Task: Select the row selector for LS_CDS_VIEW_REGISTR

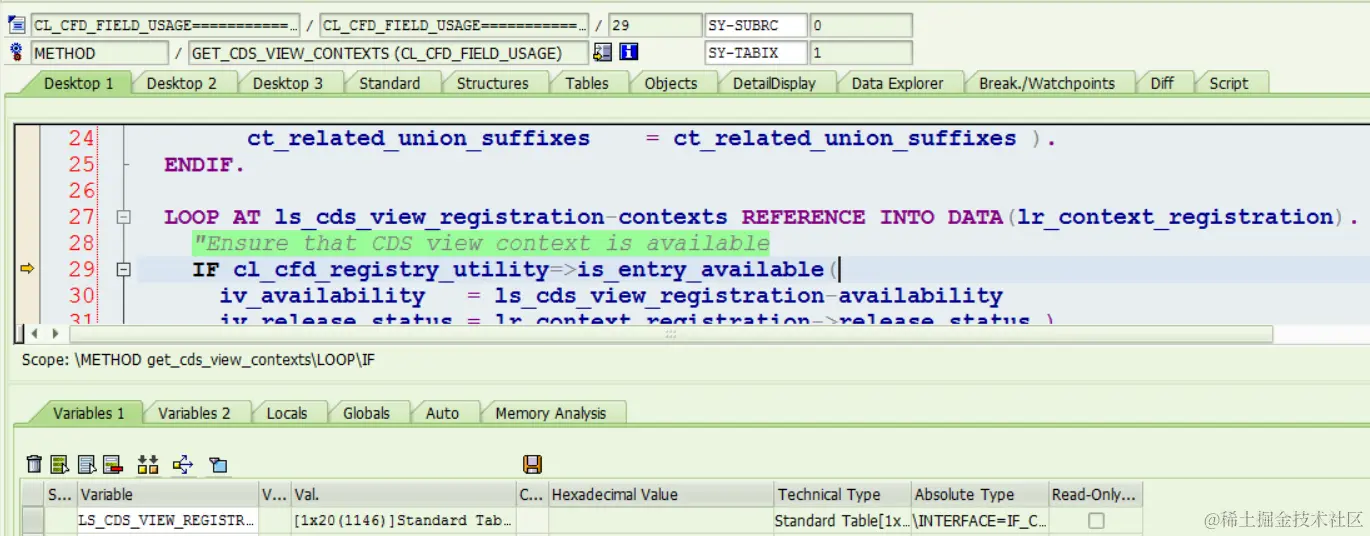Action: click(33, 521)
